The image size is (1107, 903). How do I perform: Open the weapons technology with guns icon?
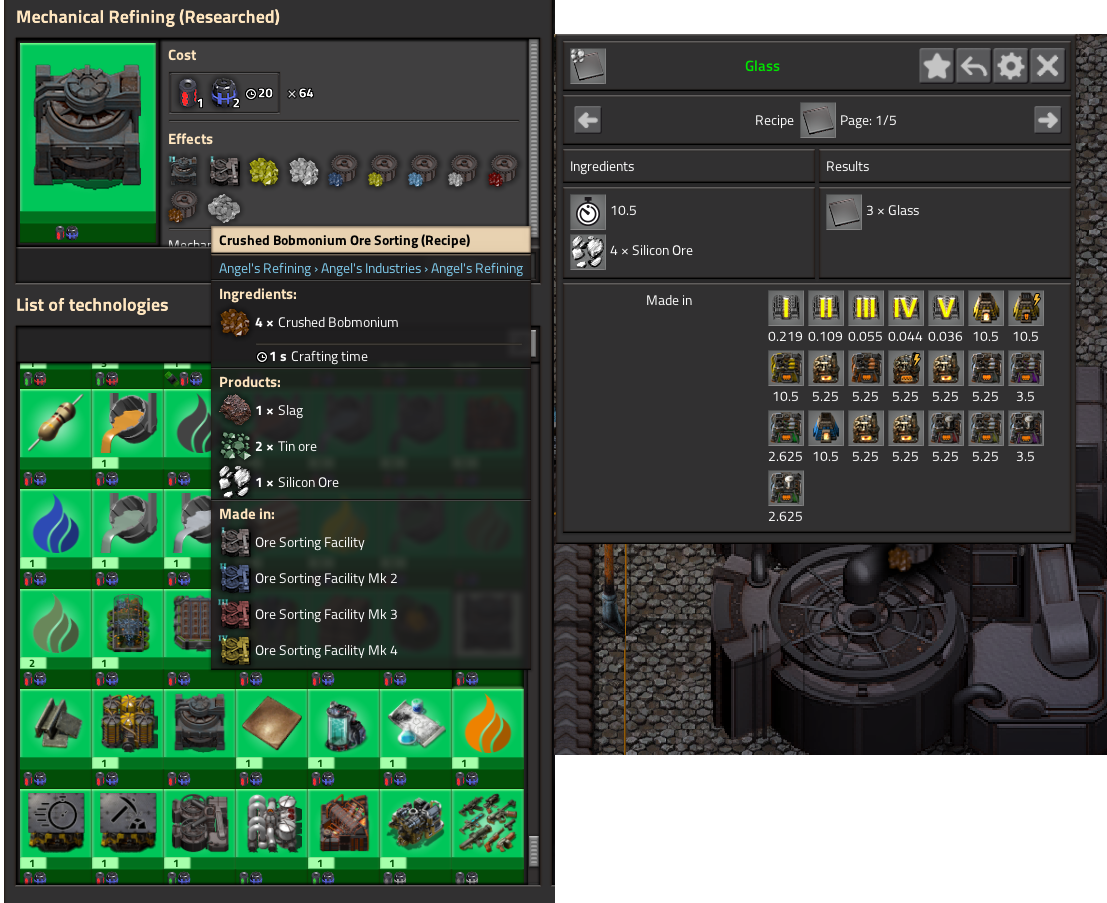(x=488, y=824)
